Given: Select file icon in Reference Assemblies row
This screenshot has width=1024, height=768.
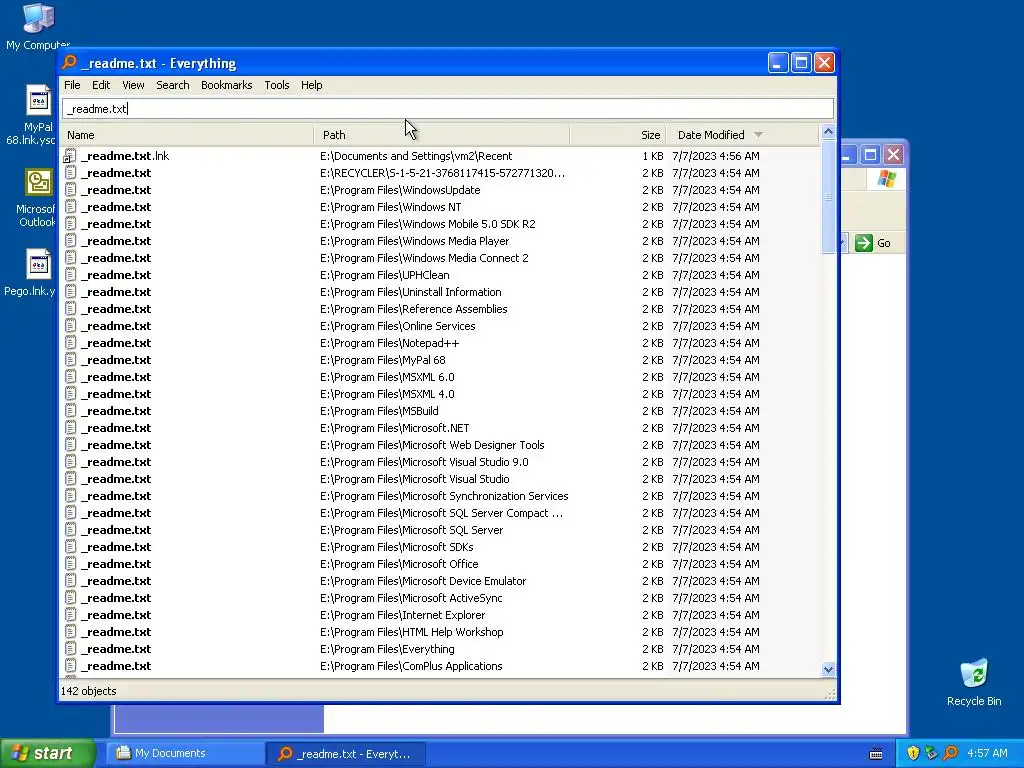Looking at the screenshot, I should [x=70, y=309].
